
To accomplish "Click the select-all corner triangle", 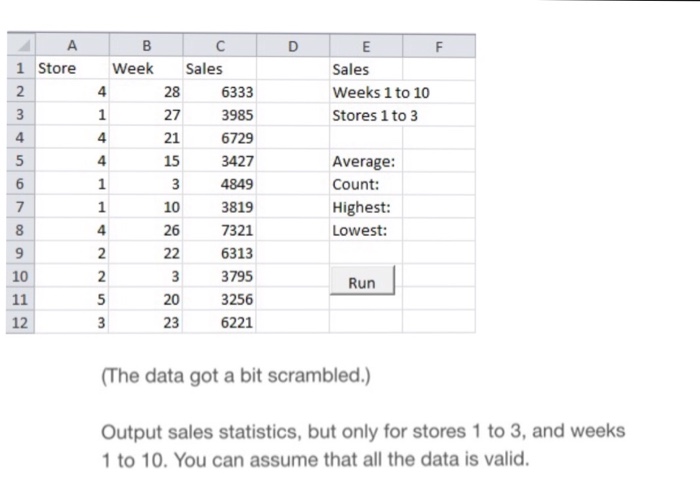I will pyautogui.click(x=21, y=45).
